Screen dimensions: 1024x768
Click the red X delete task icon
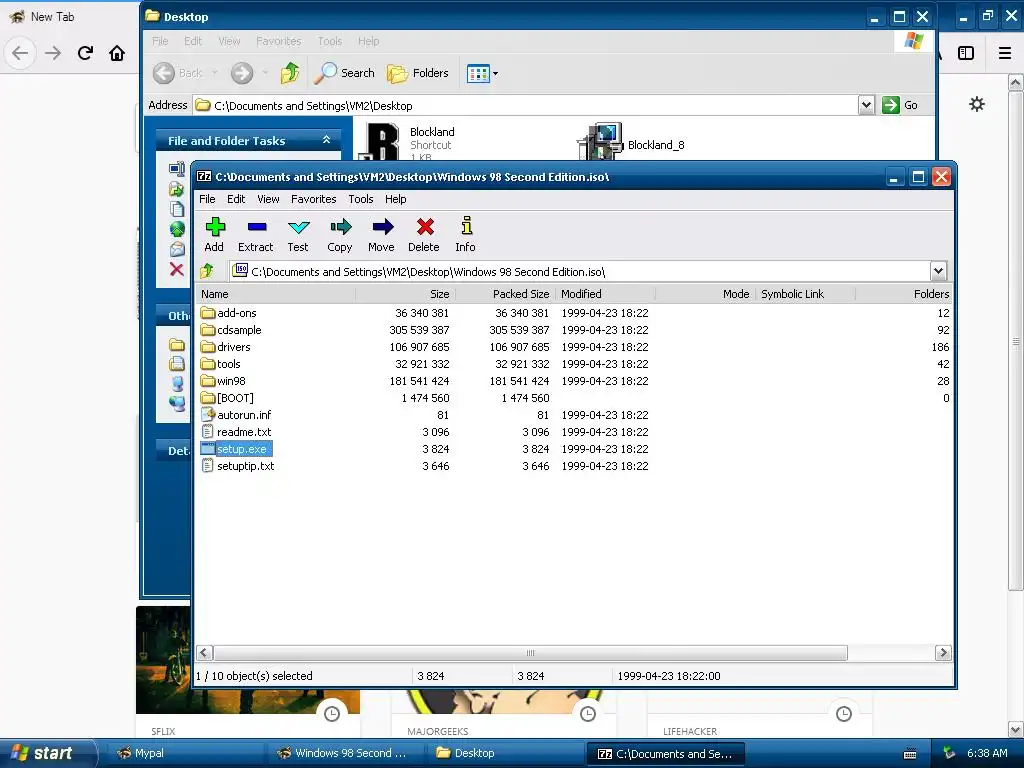click(176, 269)
